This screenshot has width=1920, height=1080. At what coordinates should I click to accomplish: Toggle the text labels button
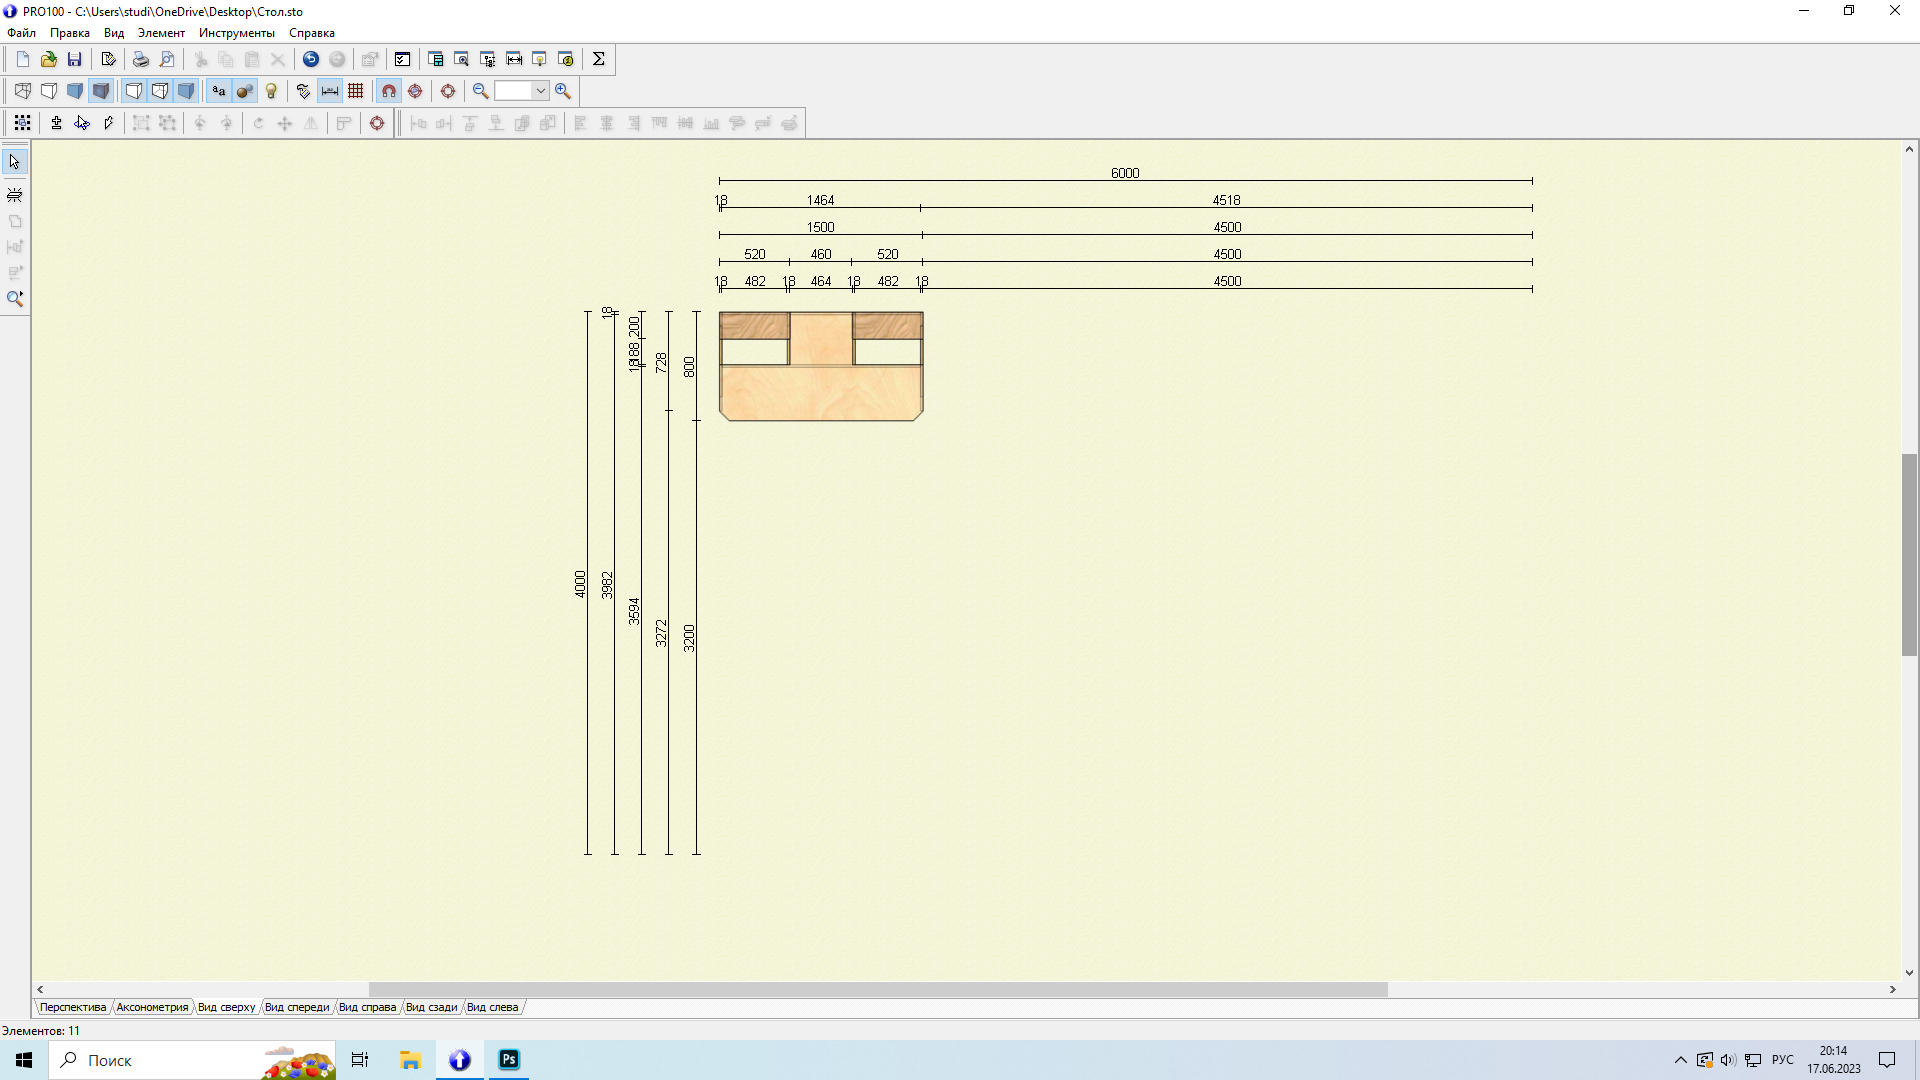pyautogui.click(x=218, y=91)
